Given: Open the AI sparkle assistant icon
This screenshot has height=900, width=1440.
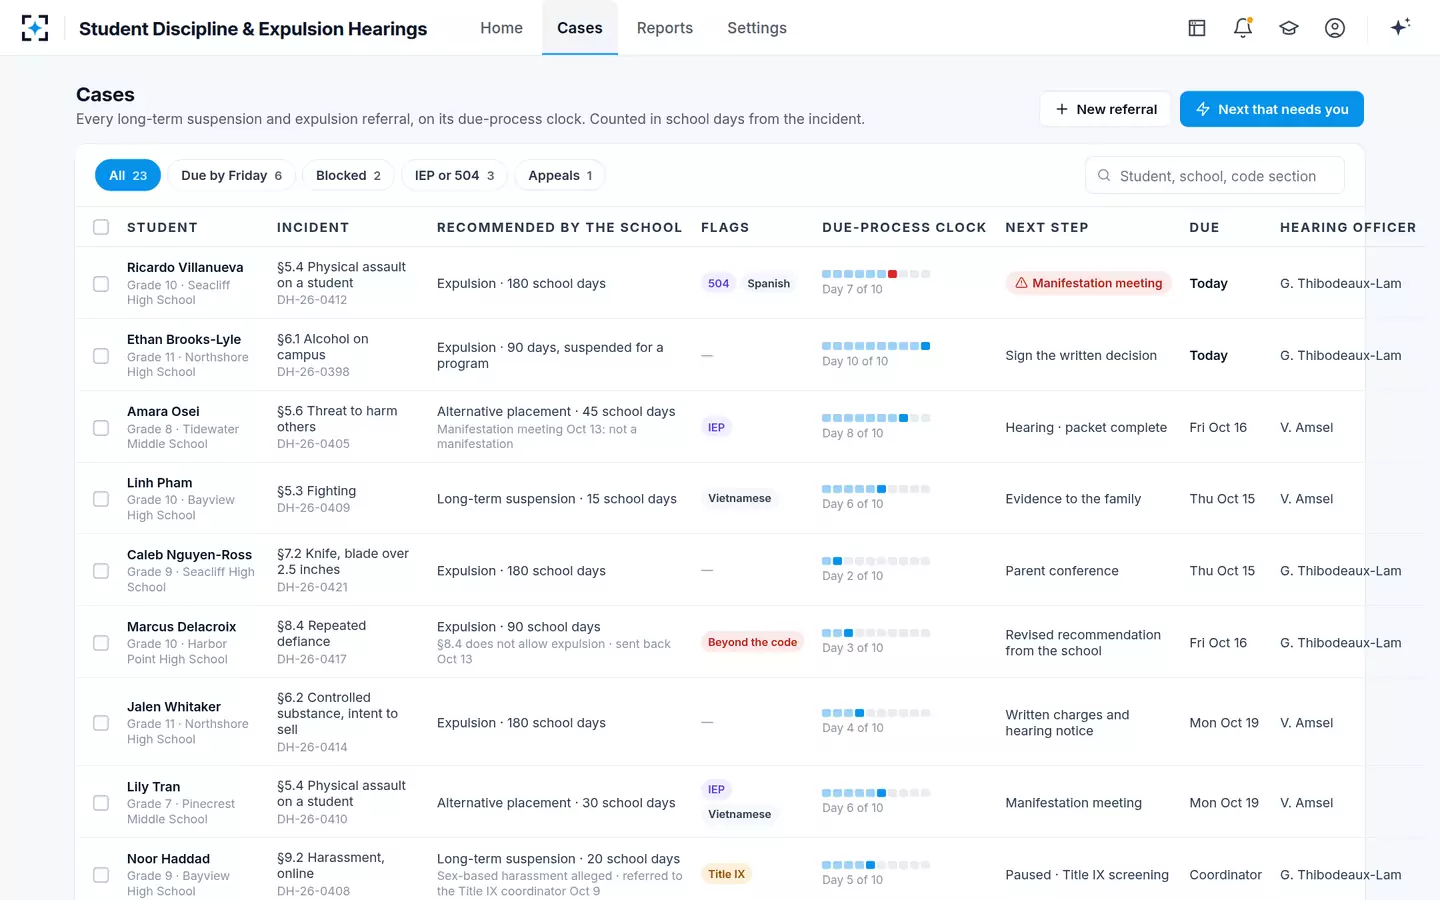Looking at the screenshot, I should coord(1400,27).
